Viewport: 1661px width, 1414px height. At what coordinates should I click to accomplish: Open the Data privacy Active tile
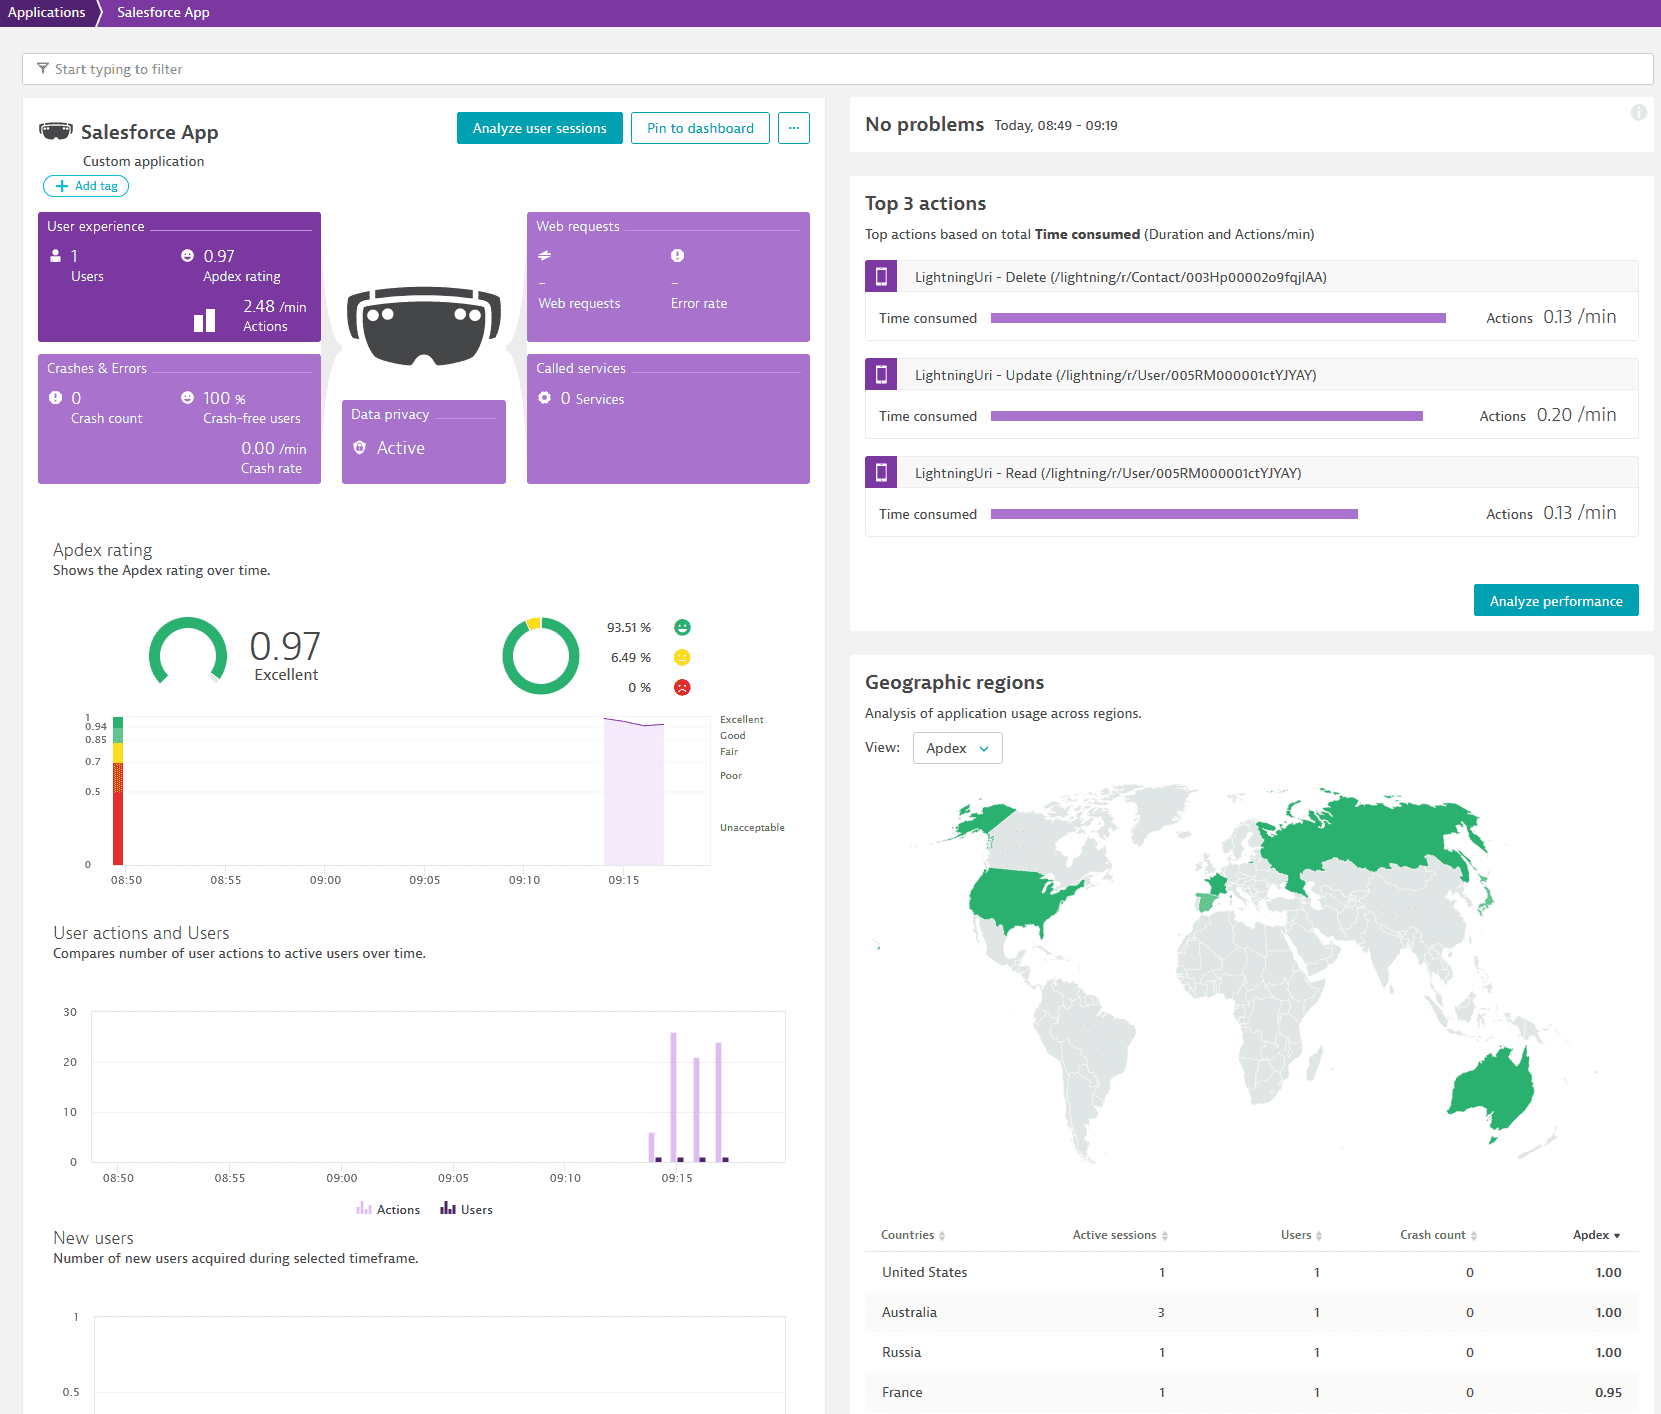(424, 442)
